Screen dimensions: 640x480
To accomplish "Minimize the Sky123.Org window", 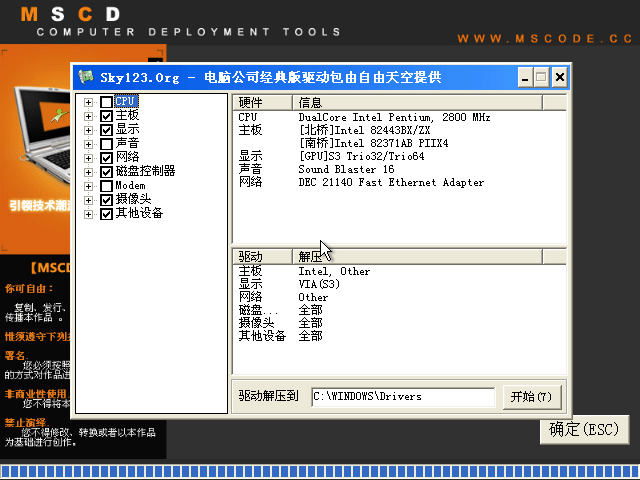I will pos(524,77).
